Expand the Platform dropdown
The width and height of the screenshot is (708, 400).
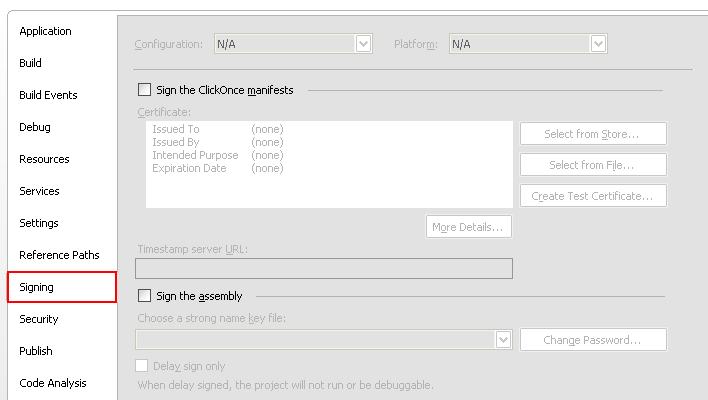point(528,44)
